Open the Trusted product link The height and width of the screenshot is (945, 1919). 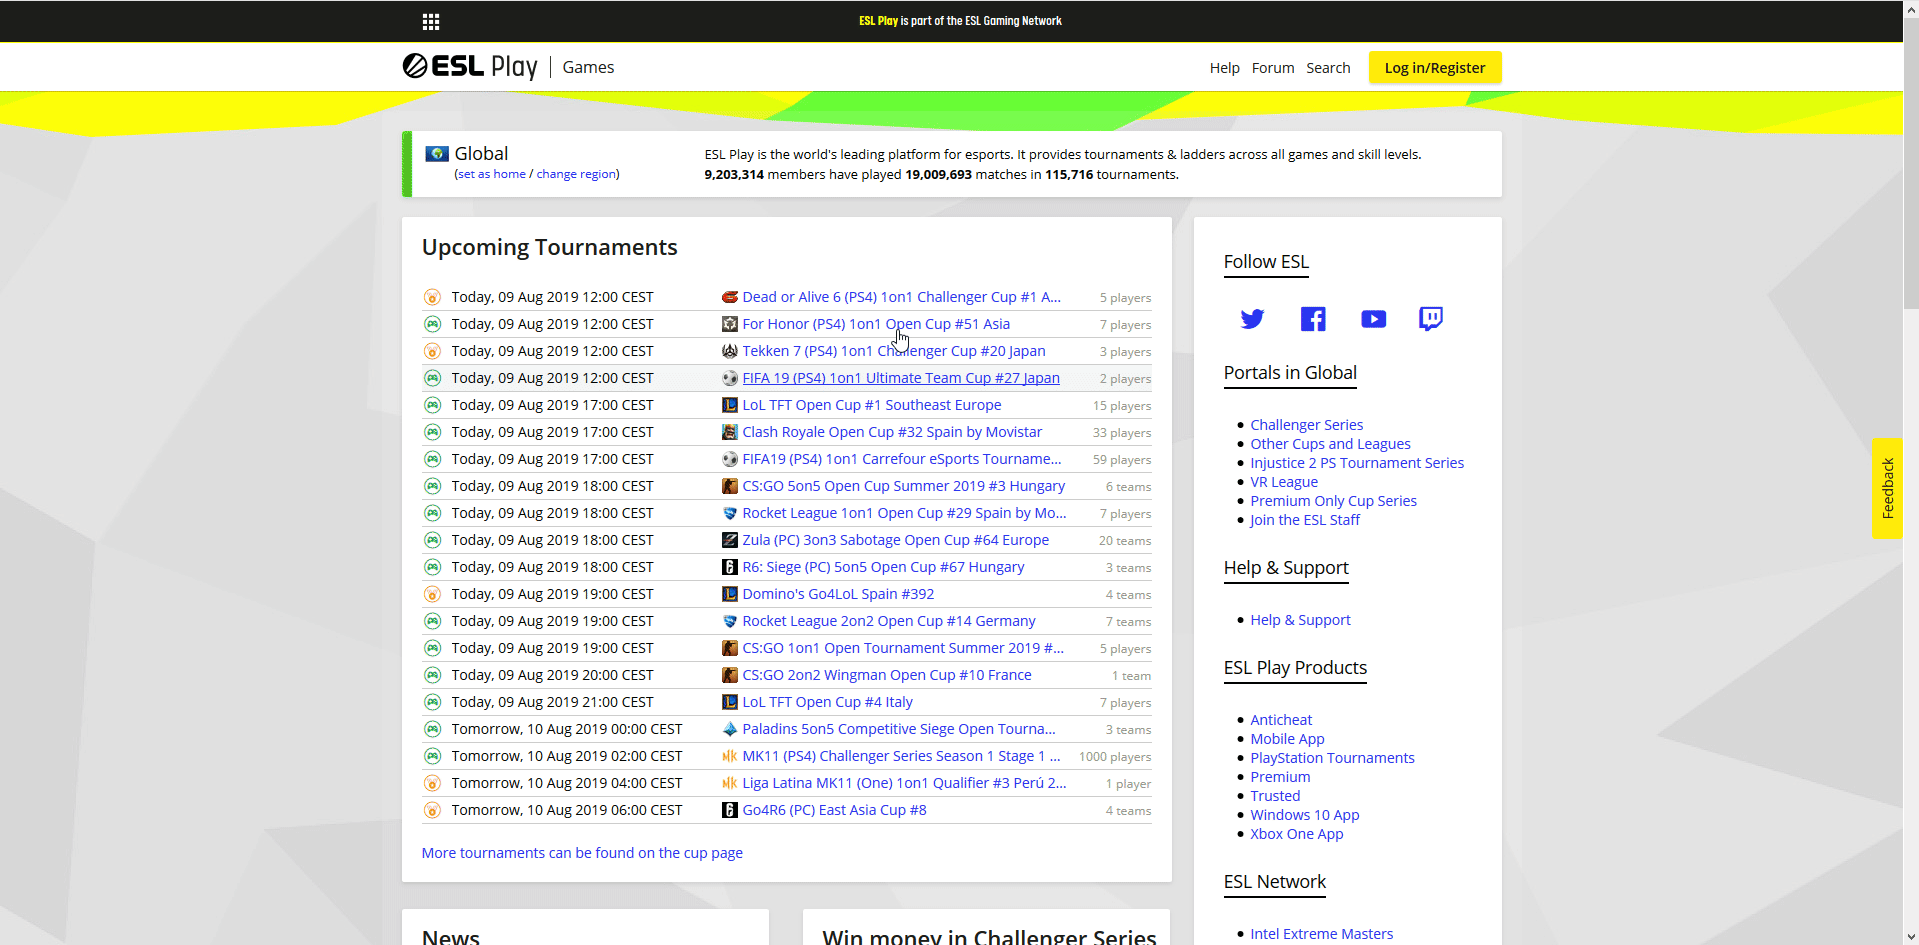[1275, 796]
